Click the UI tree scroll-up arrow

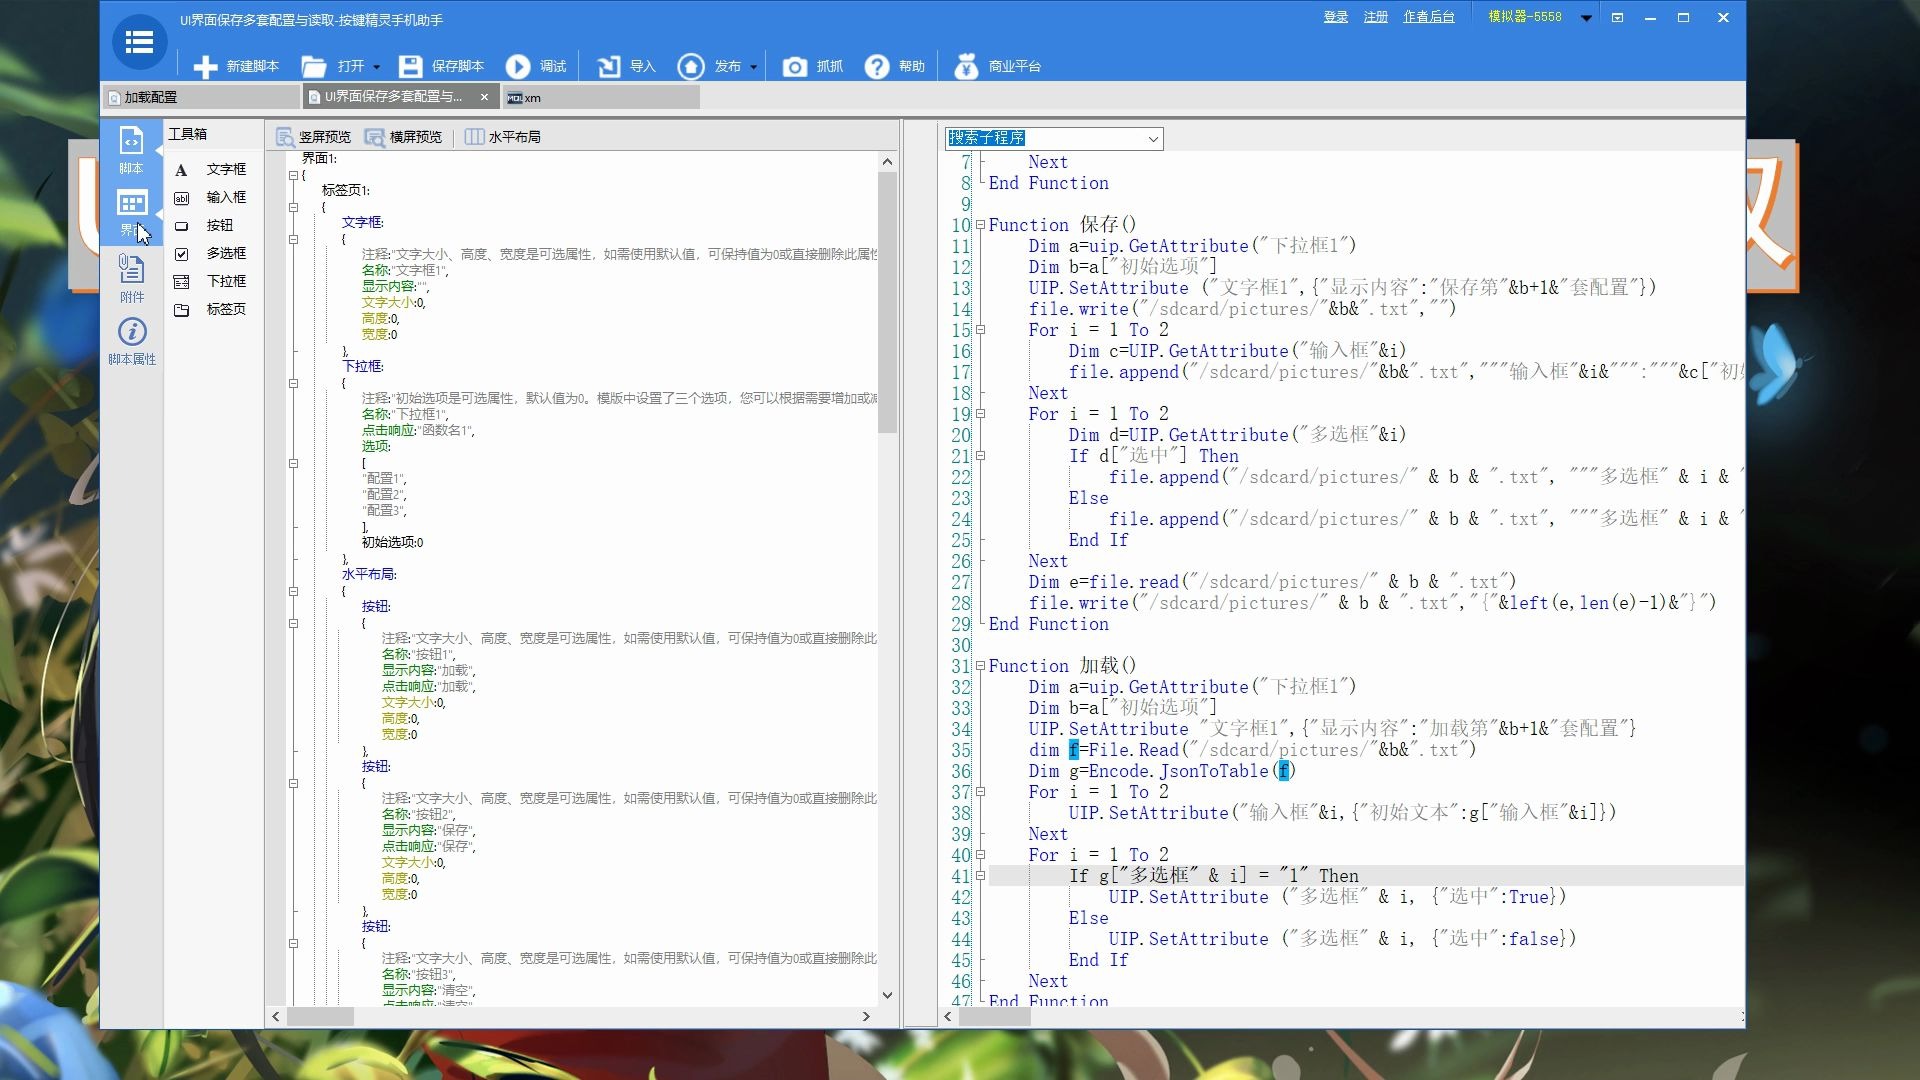(x=887, y=161)
